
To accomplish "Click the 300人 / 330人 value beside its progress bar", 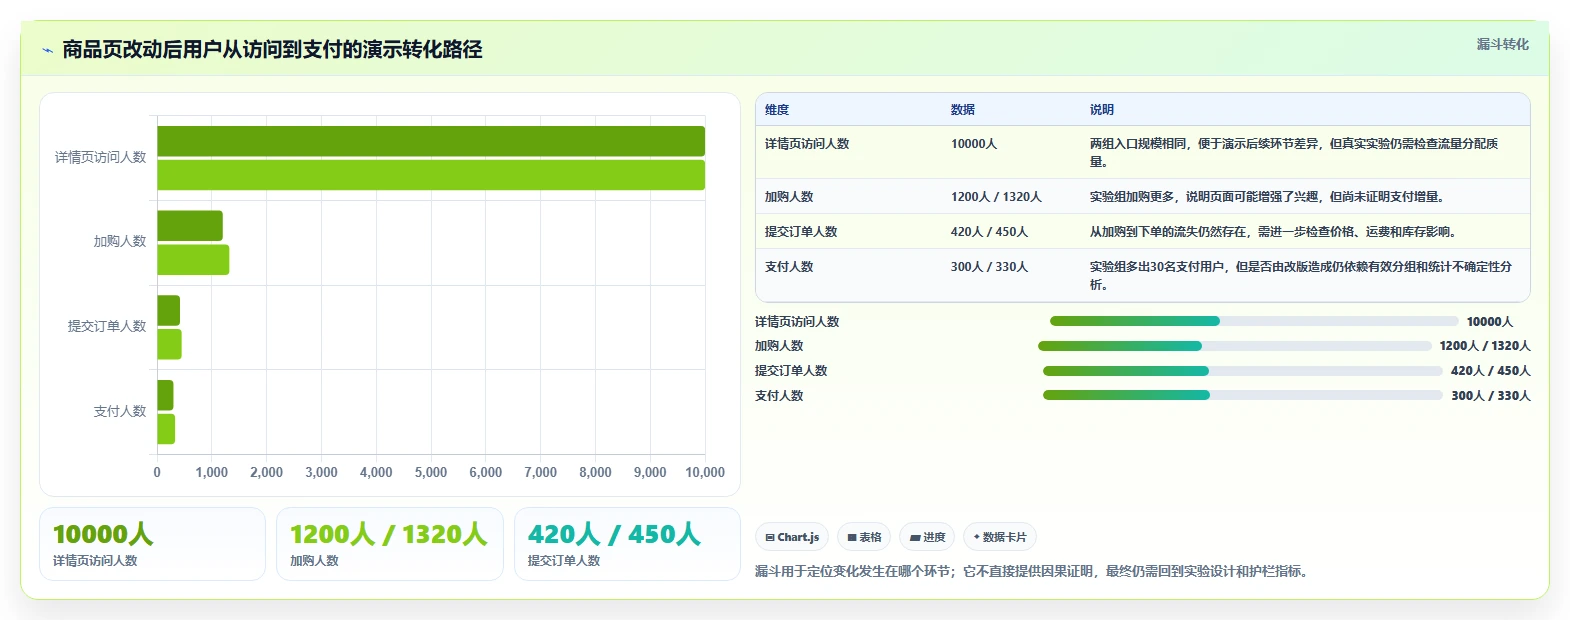I will (x=1491, y=396).
